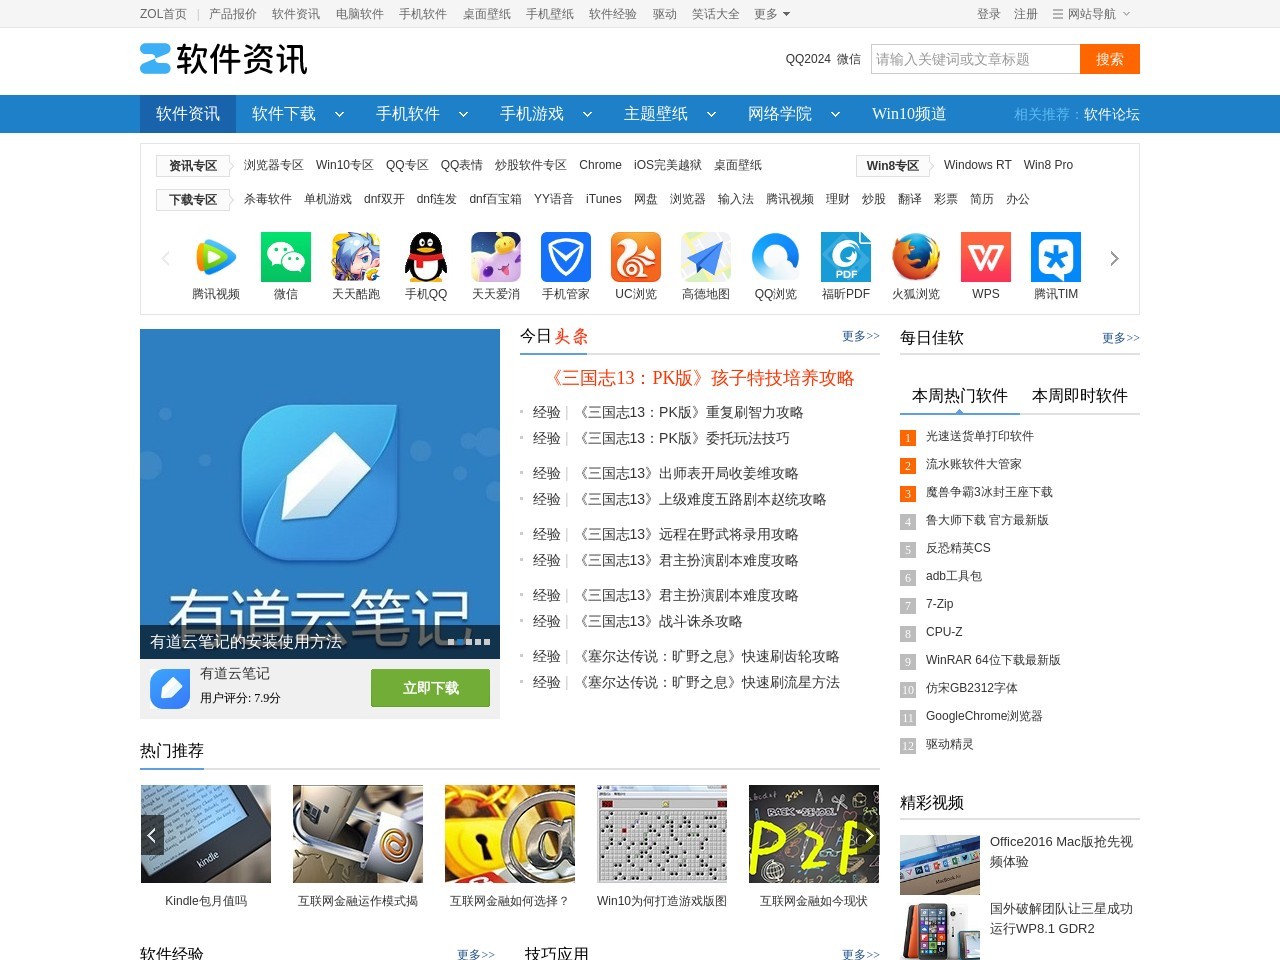Image resolution: width=1280 pixels, height=960 pixels.
Task: Click the 立即下载 download button
Action: click(x=430, y=688)
